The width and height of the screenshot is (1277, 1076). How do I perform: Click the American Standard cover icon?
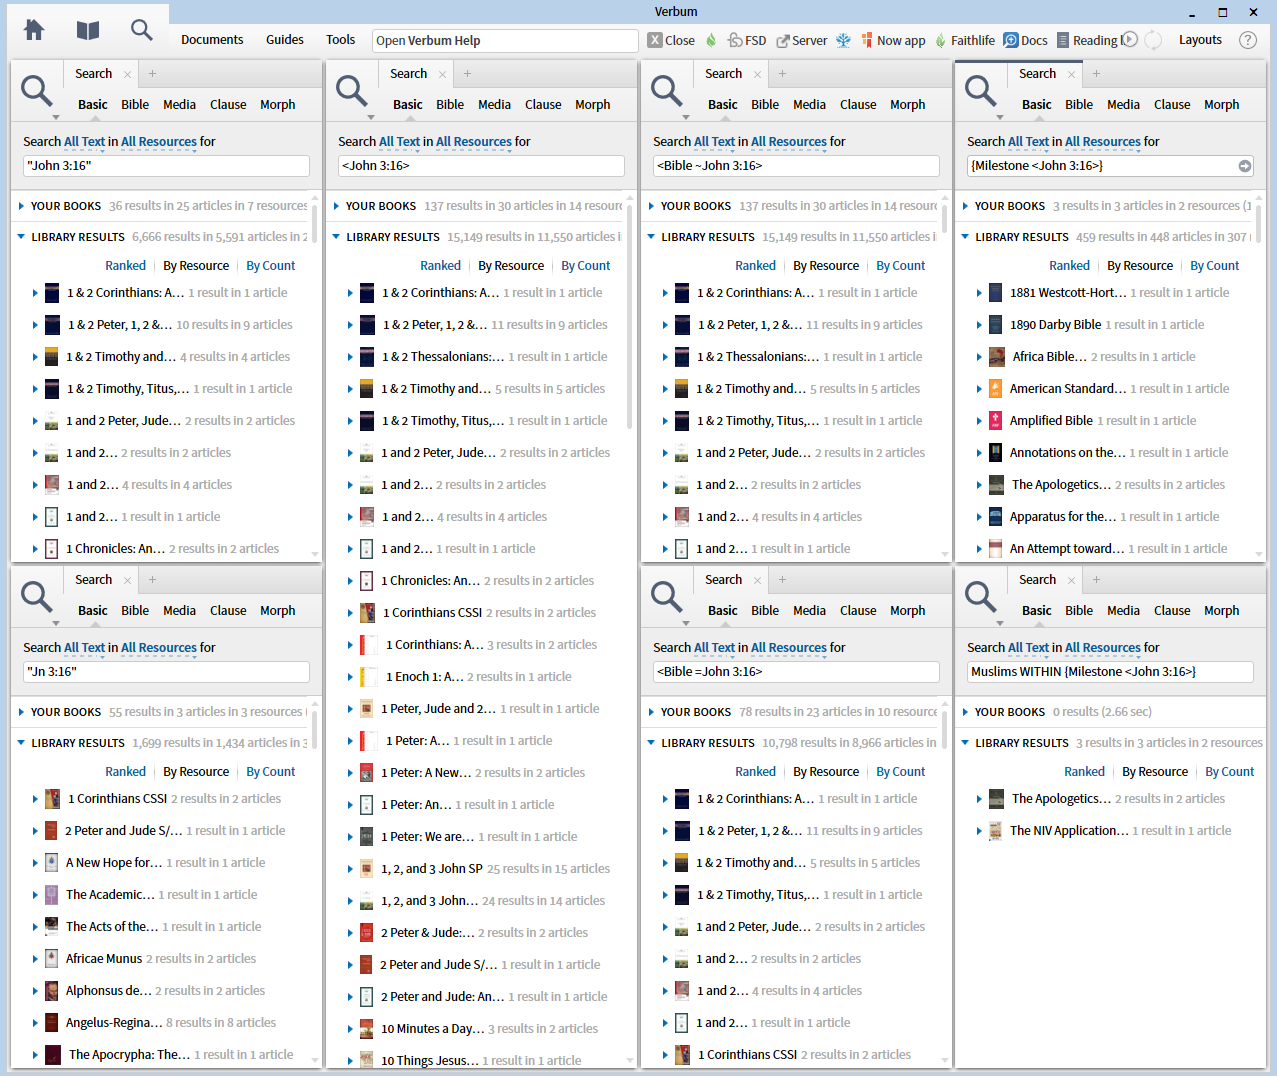click(x=995, y=389)
